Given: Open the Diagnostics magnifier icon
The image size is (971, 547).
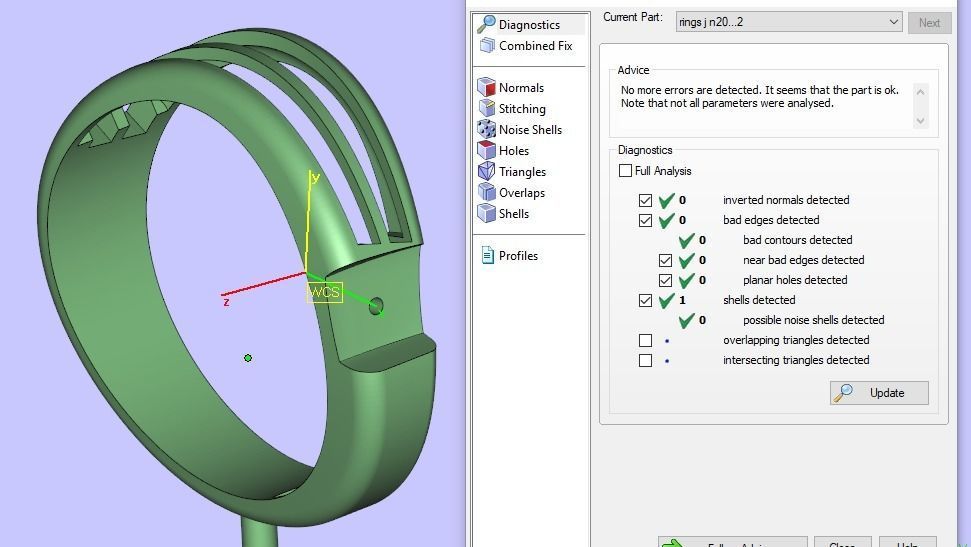Looking at the screenshot, I should (486, 24).
